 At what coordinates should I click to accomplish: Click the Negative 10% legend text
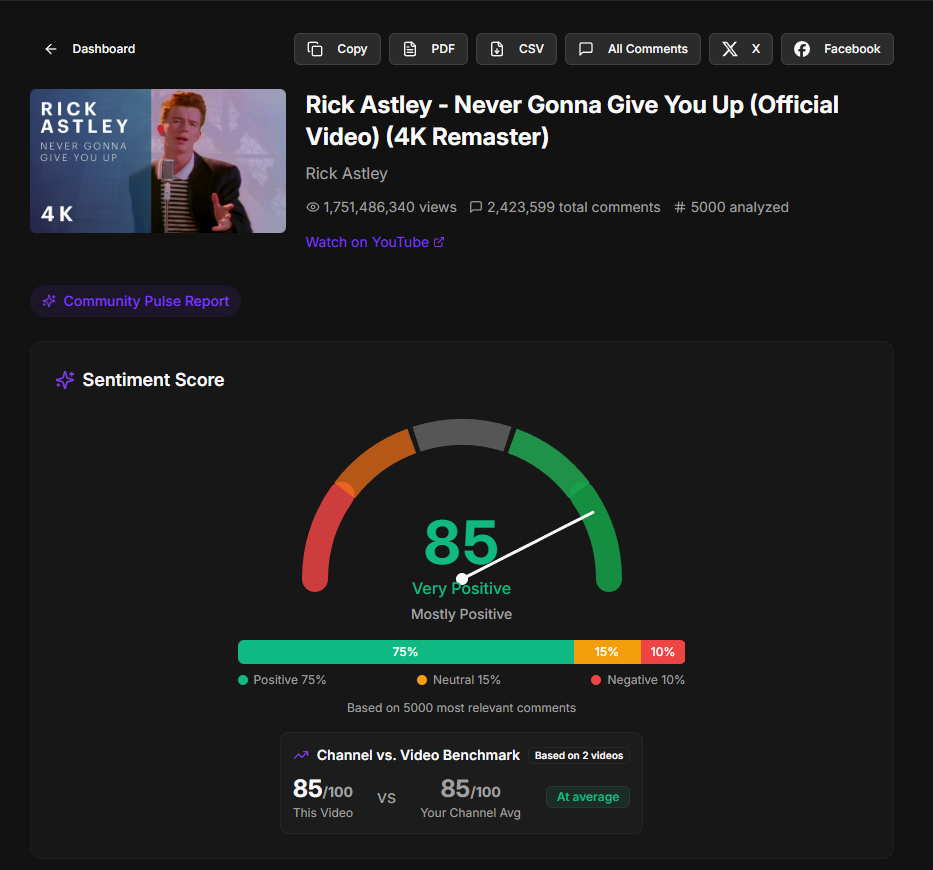click(x=646, y=680)
